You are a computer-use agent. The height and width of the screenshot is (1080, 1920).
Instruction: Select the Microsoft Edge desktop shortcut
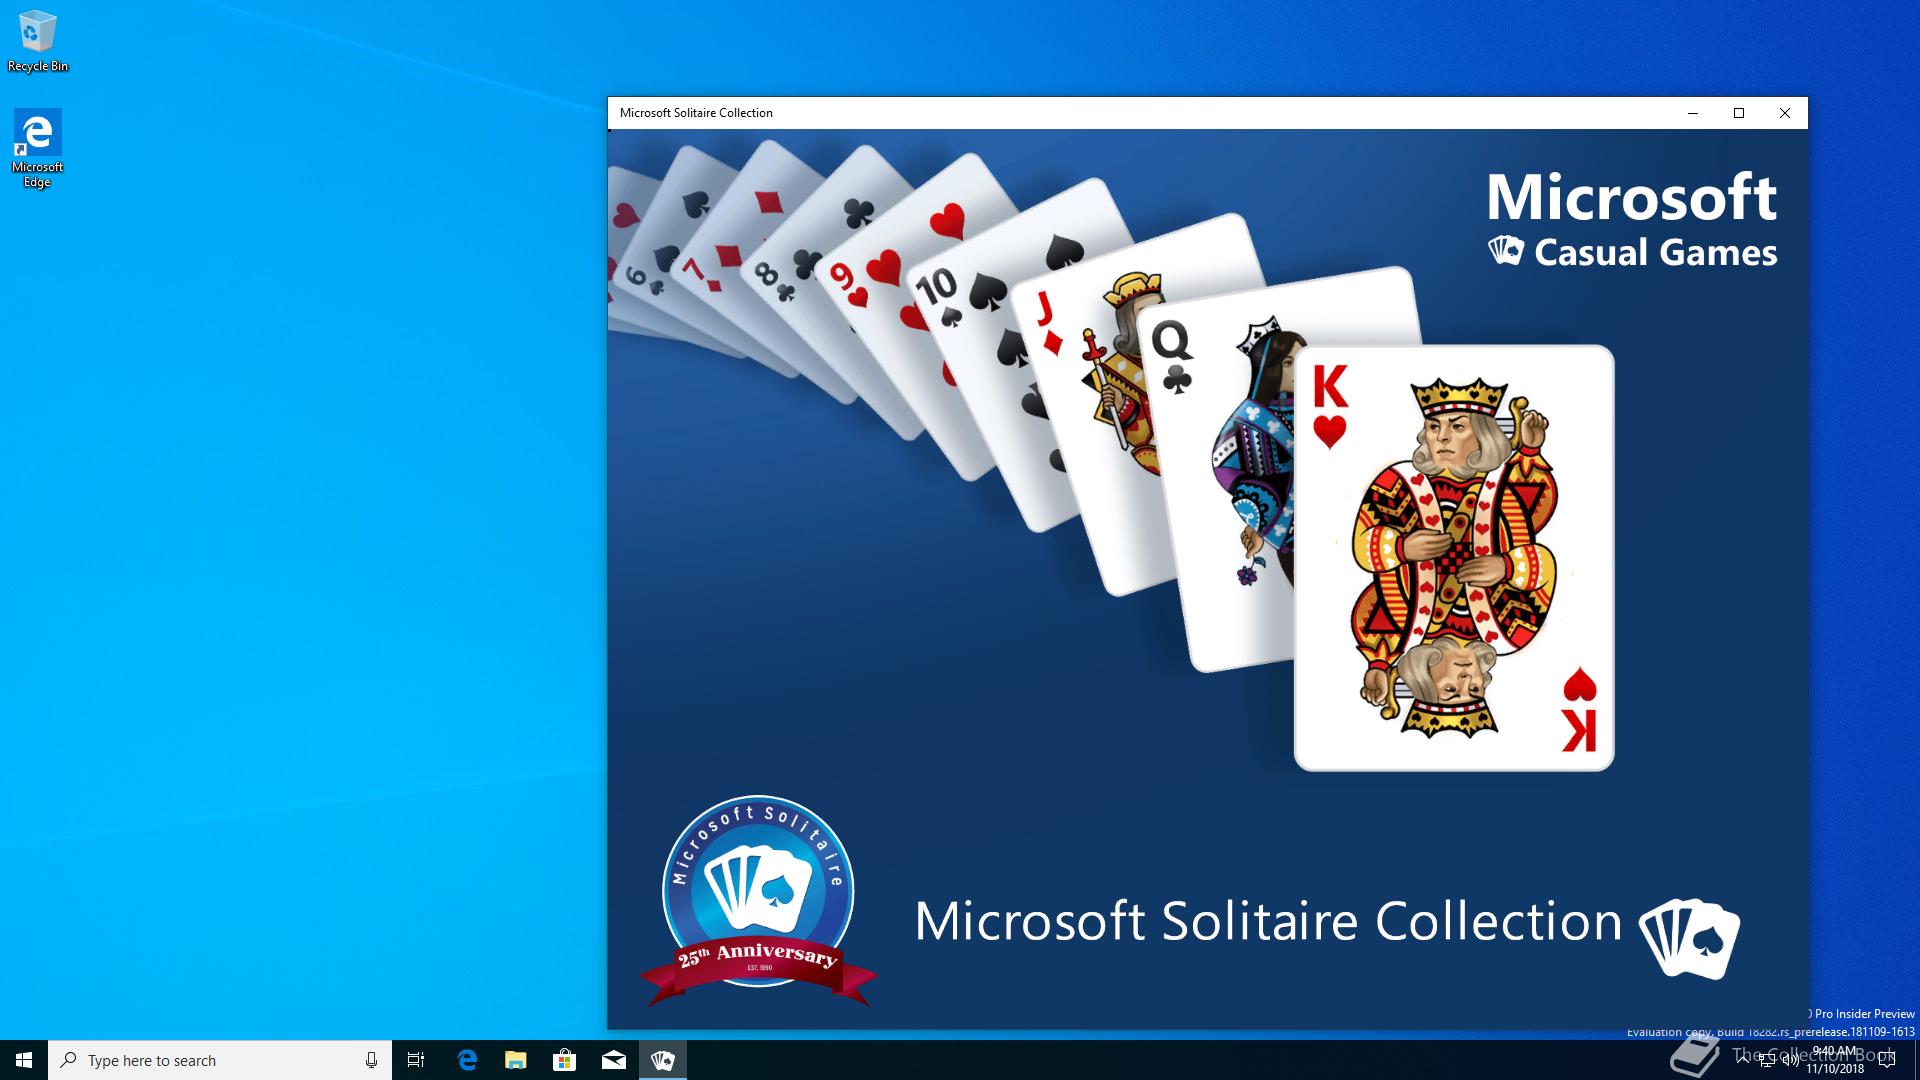tap(38, 148)
